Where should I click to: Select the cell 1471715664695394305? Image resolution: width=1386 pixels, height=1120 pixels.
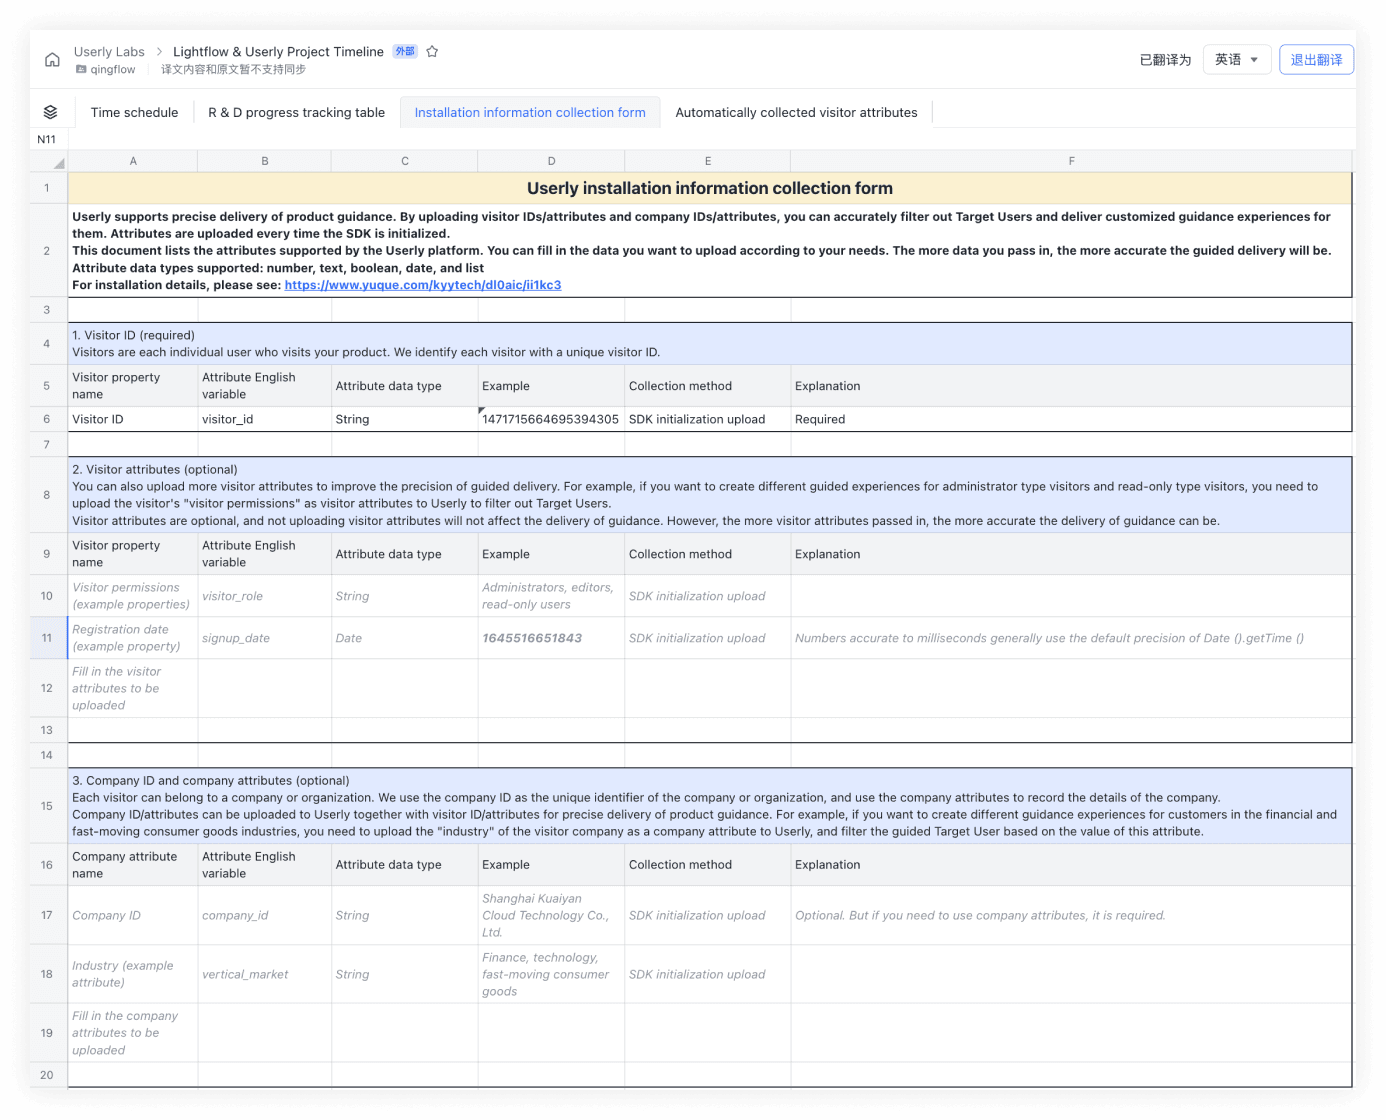click(x=551, y=420)
